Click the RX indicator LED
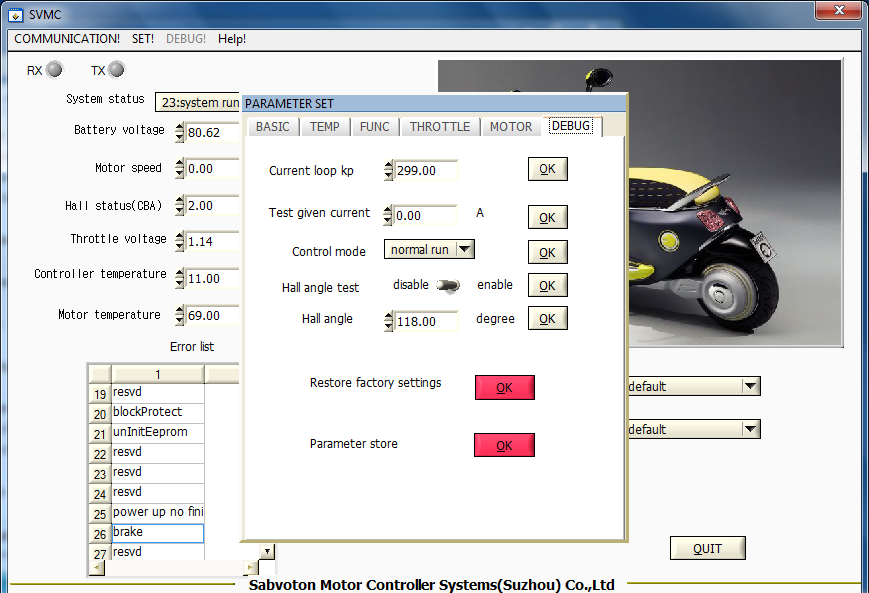This screenshot has width=869, height=593. point(54,70)
